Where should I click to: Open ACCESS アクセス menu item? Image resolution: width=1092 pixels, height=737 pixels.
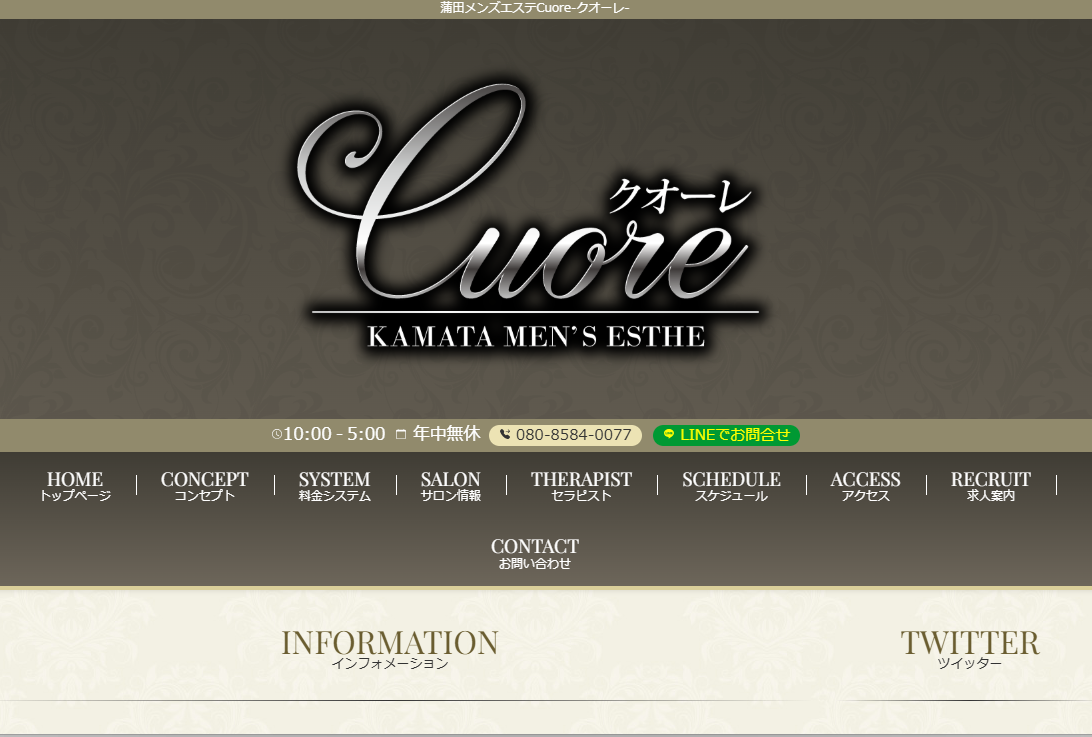click(865, 486)
